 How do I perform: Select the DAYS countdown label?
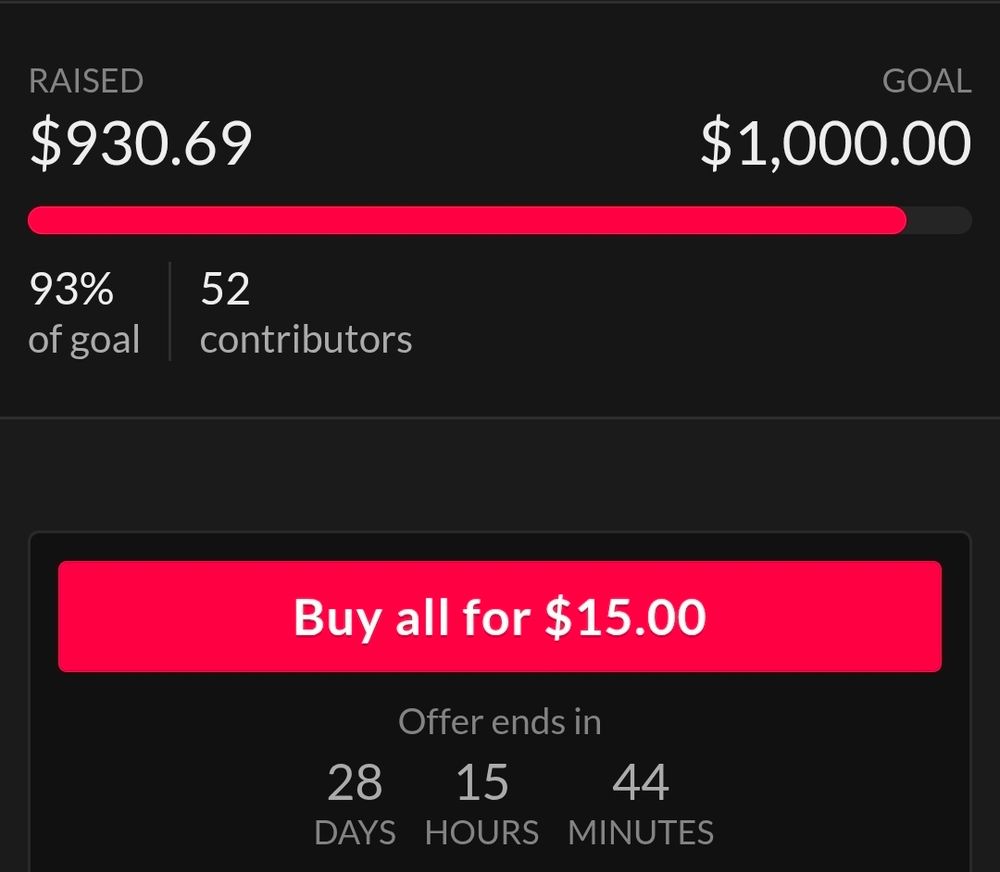(x=355, y=833)
